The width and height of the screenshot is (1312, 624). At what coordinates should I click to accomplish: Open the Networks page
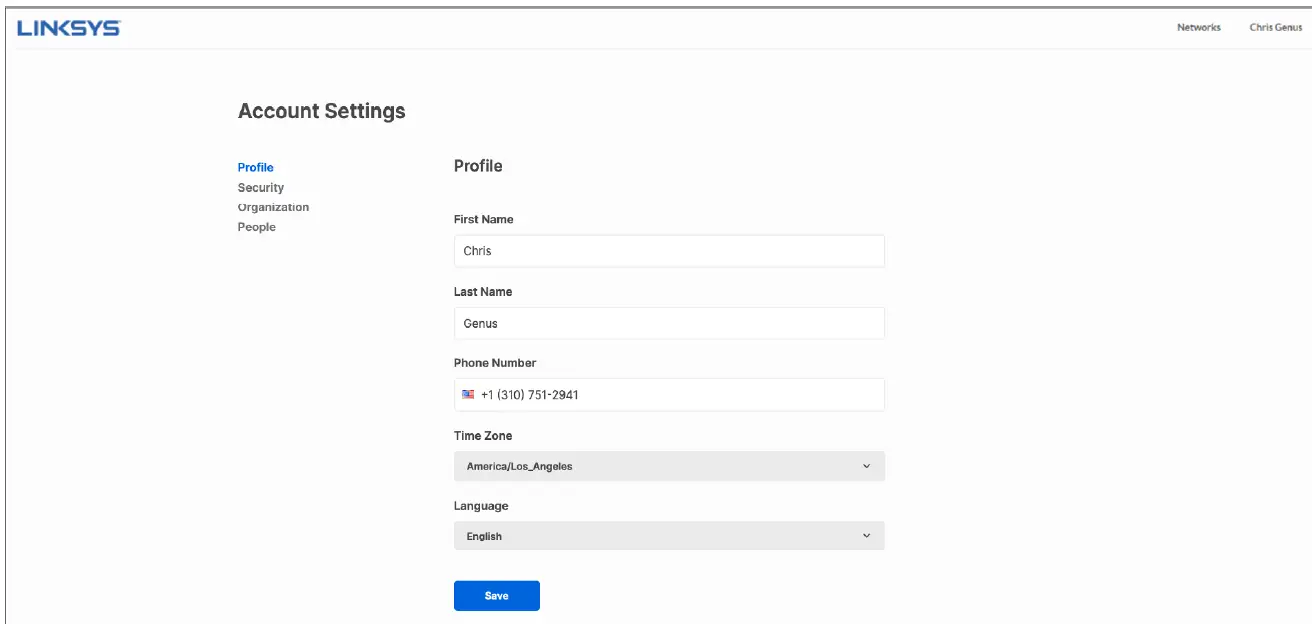click(x=1198, y=28)
